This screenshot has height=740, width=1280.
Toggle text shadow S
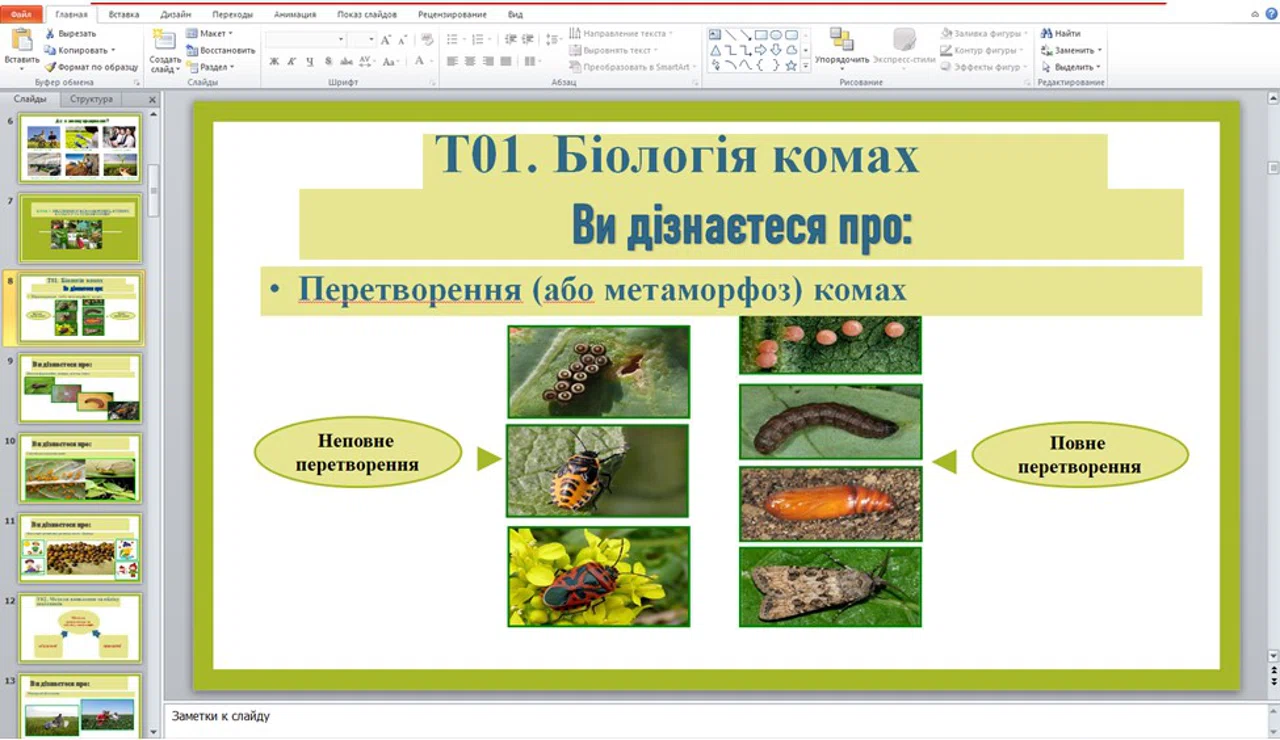click(328, 61)
